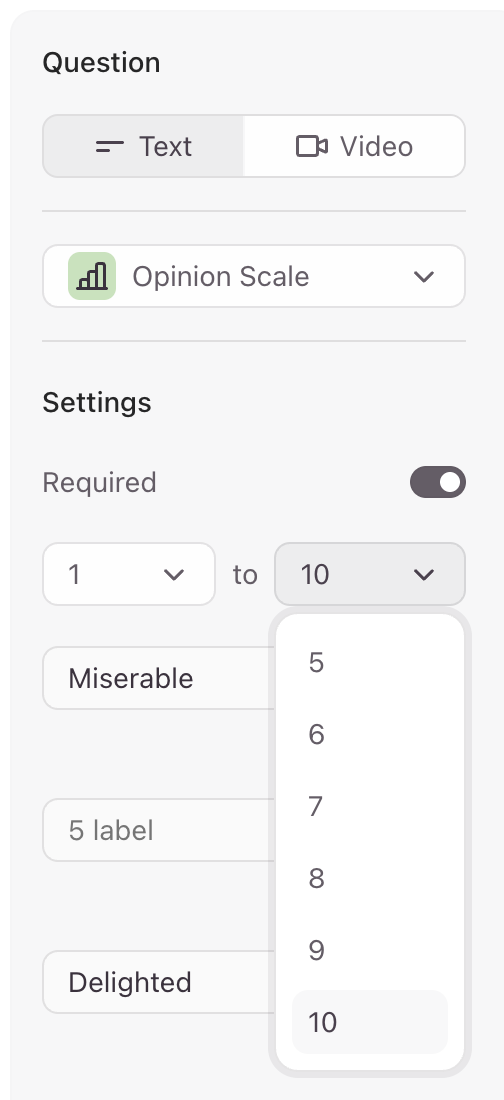Screen dimensions: 504x1100
Task: Switch question mode to Video
Action: point(354,146)
